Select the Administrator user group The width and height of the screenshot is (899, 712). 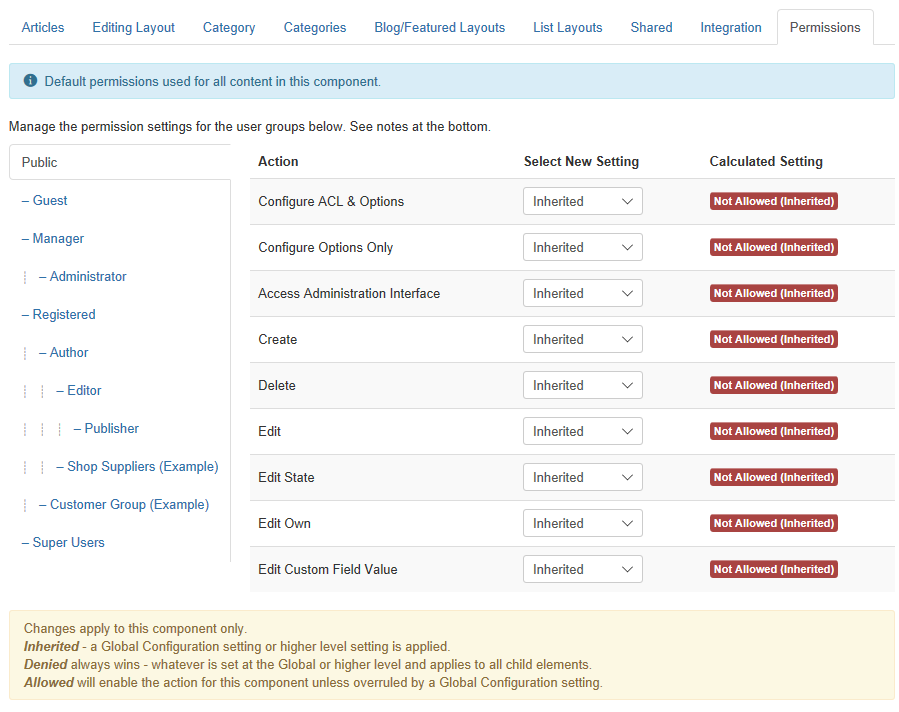point(83,276)
